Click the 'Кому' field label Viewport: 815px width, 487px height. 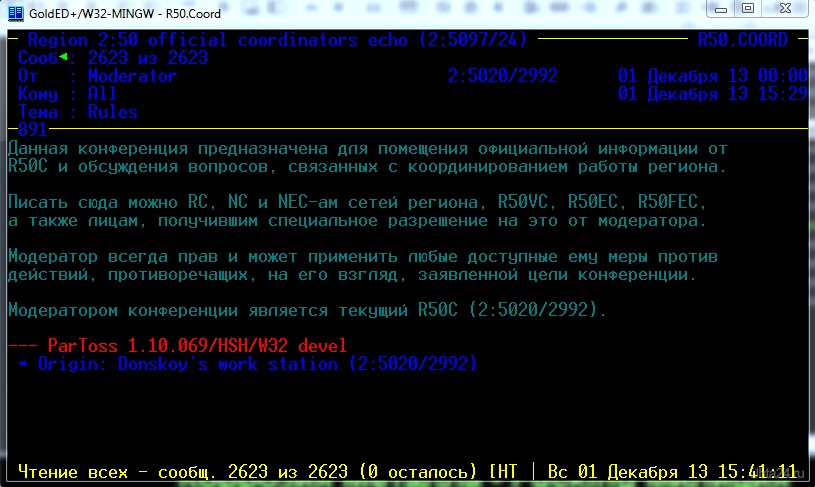[x=37, y=94]
